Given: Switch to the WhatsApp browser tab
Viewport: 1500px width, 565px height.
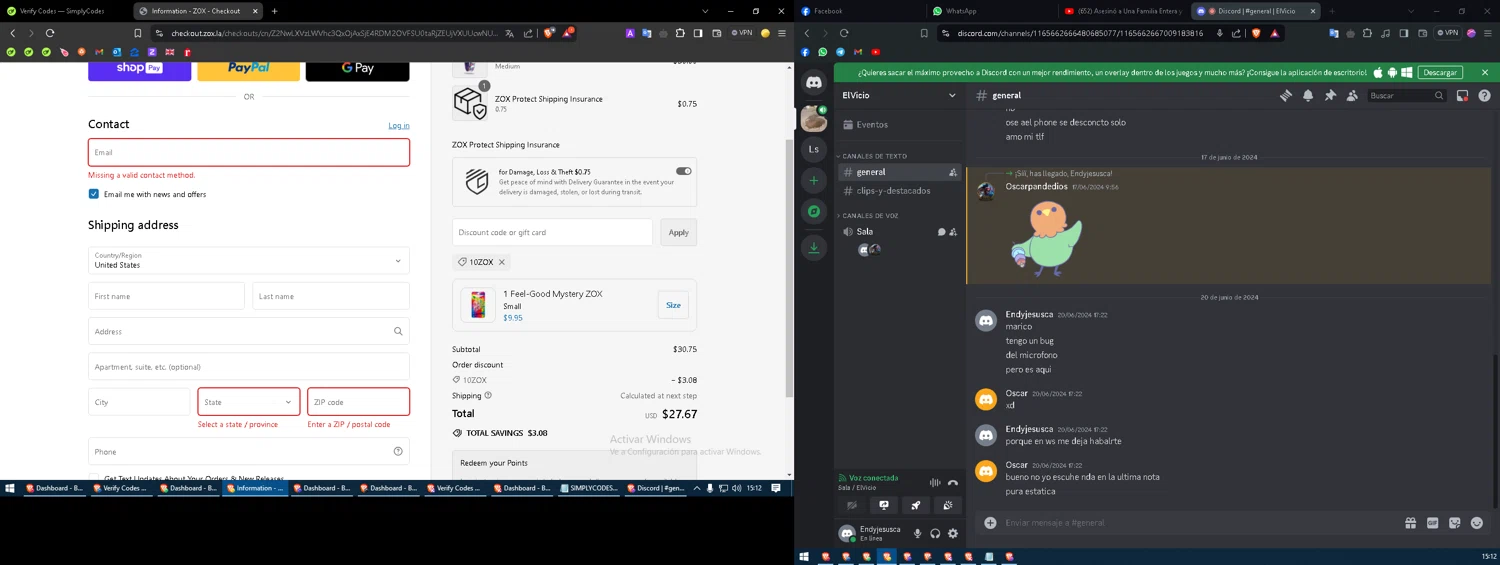Looking at the screenshot, I should pyautogui.click(x=990, y=11).
